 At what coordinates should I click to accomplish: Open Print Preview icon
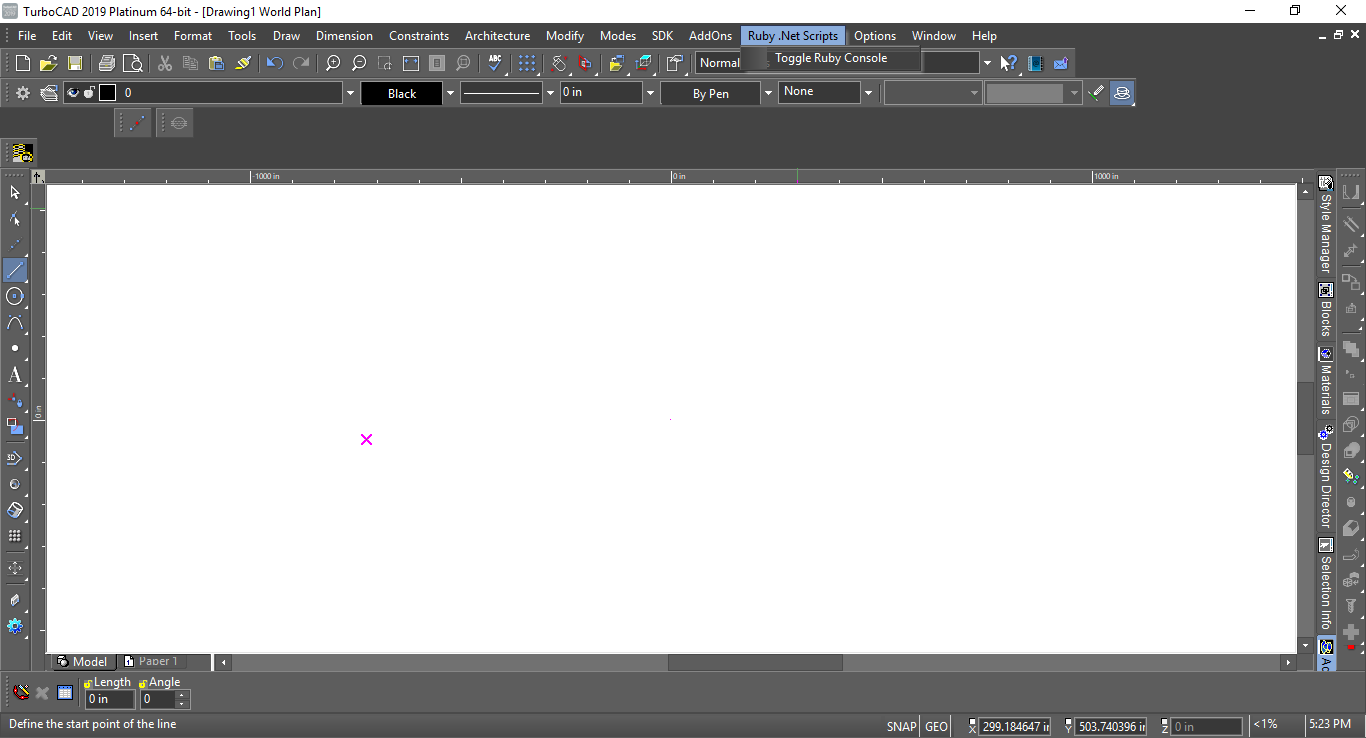click(x=133, y=63)
